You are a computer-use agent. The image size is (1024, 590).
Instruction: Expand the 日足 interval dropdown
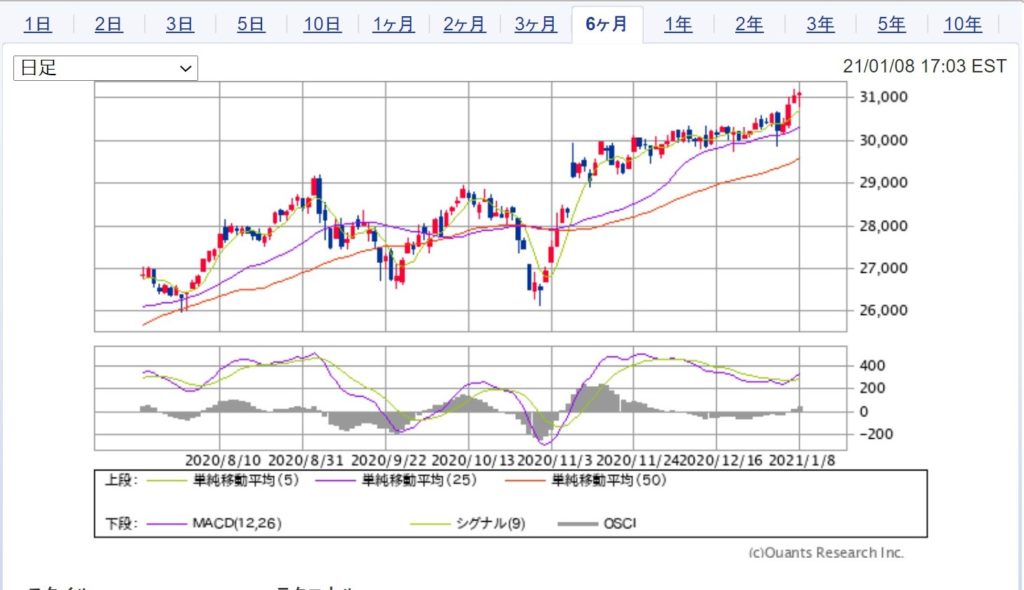[x=105, y=68]
